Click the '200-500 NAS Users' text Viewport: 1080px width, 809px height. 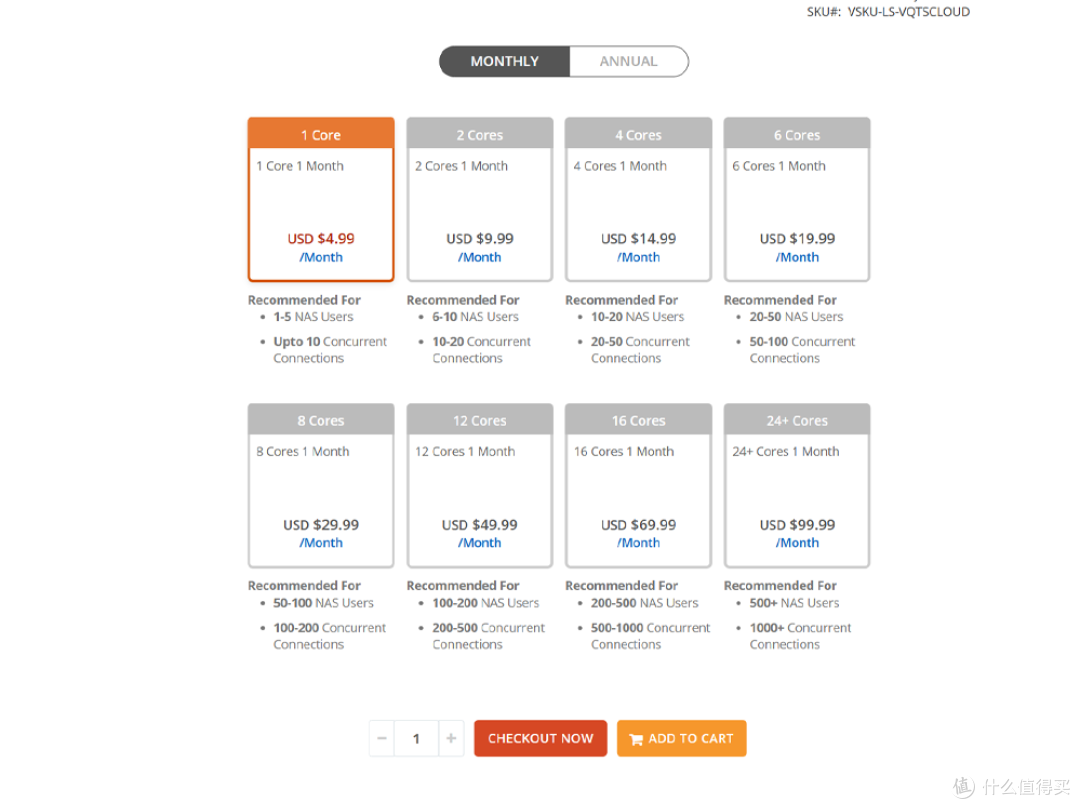coord(644,603)
